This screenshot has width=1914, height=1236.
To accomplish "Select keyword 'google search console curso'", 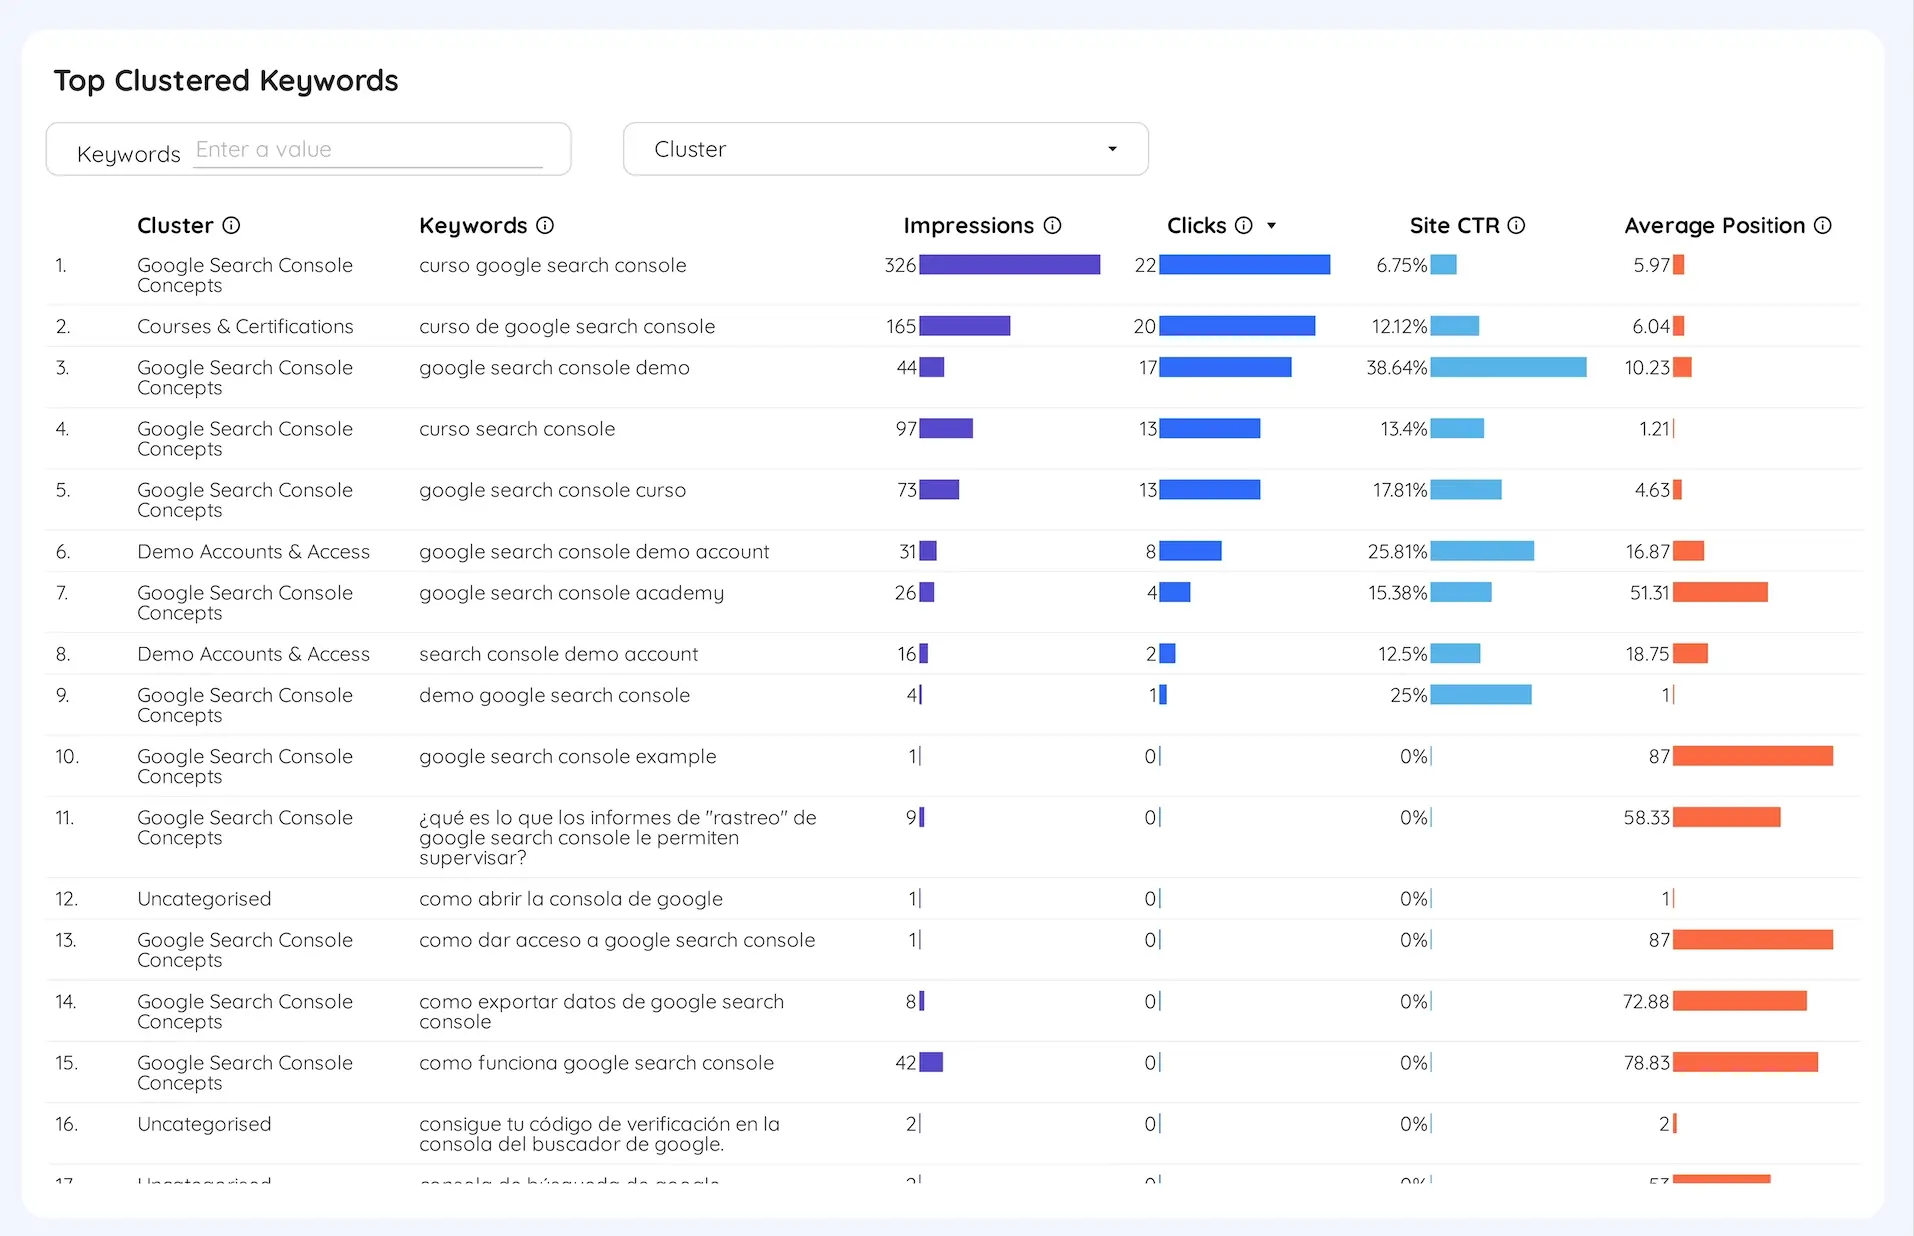I will (x=552, y=490).
